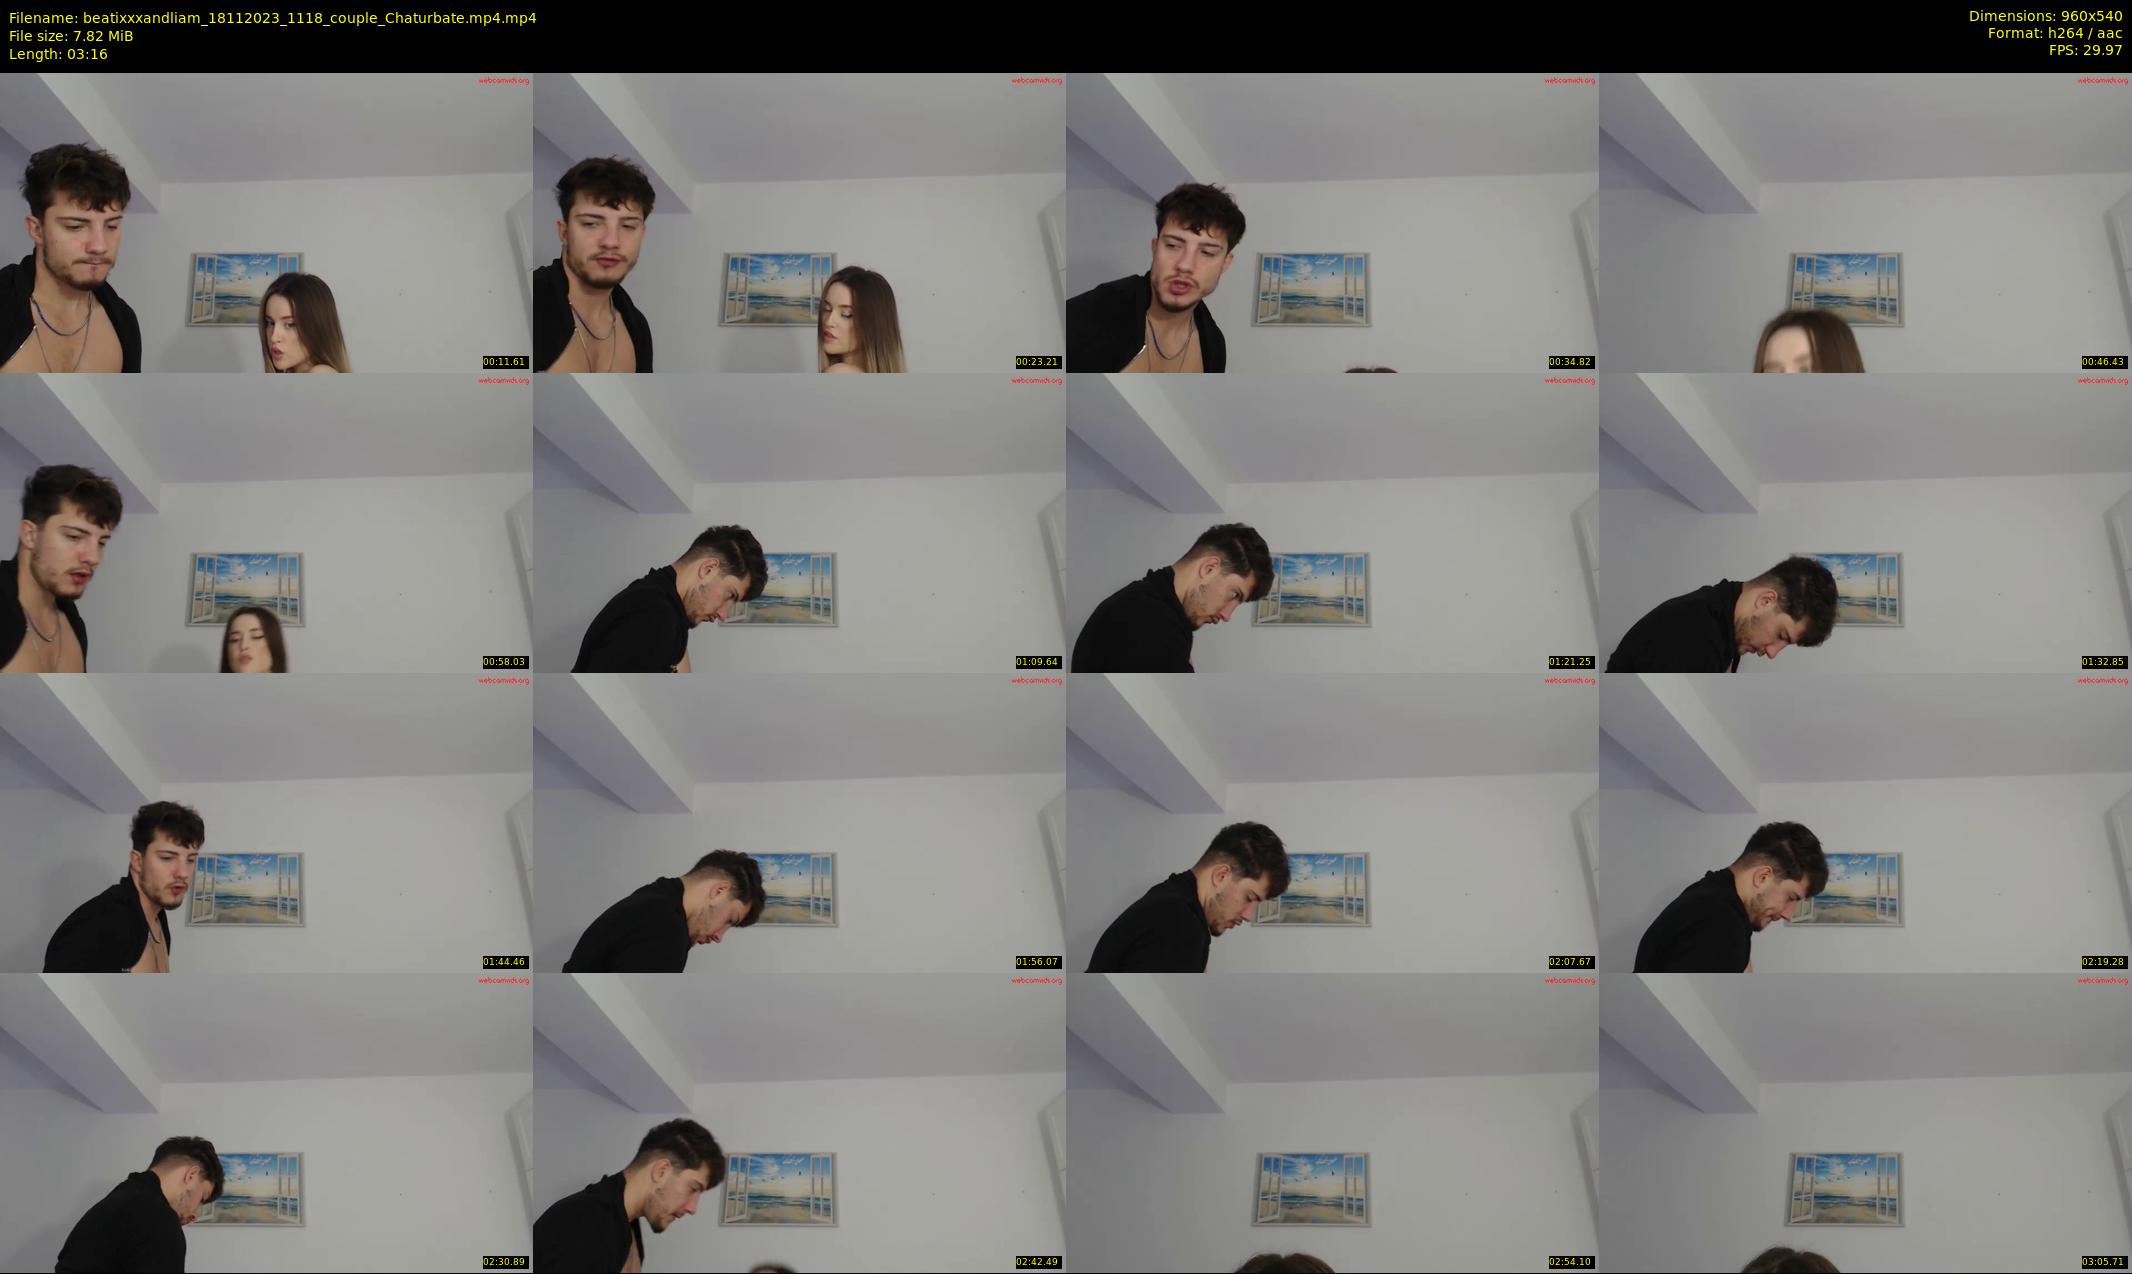This screenshot has width=2132, height=1274.
Task: Click the thumbnail frame stamped 01:21.25
Action: (x=1332, y=522)
